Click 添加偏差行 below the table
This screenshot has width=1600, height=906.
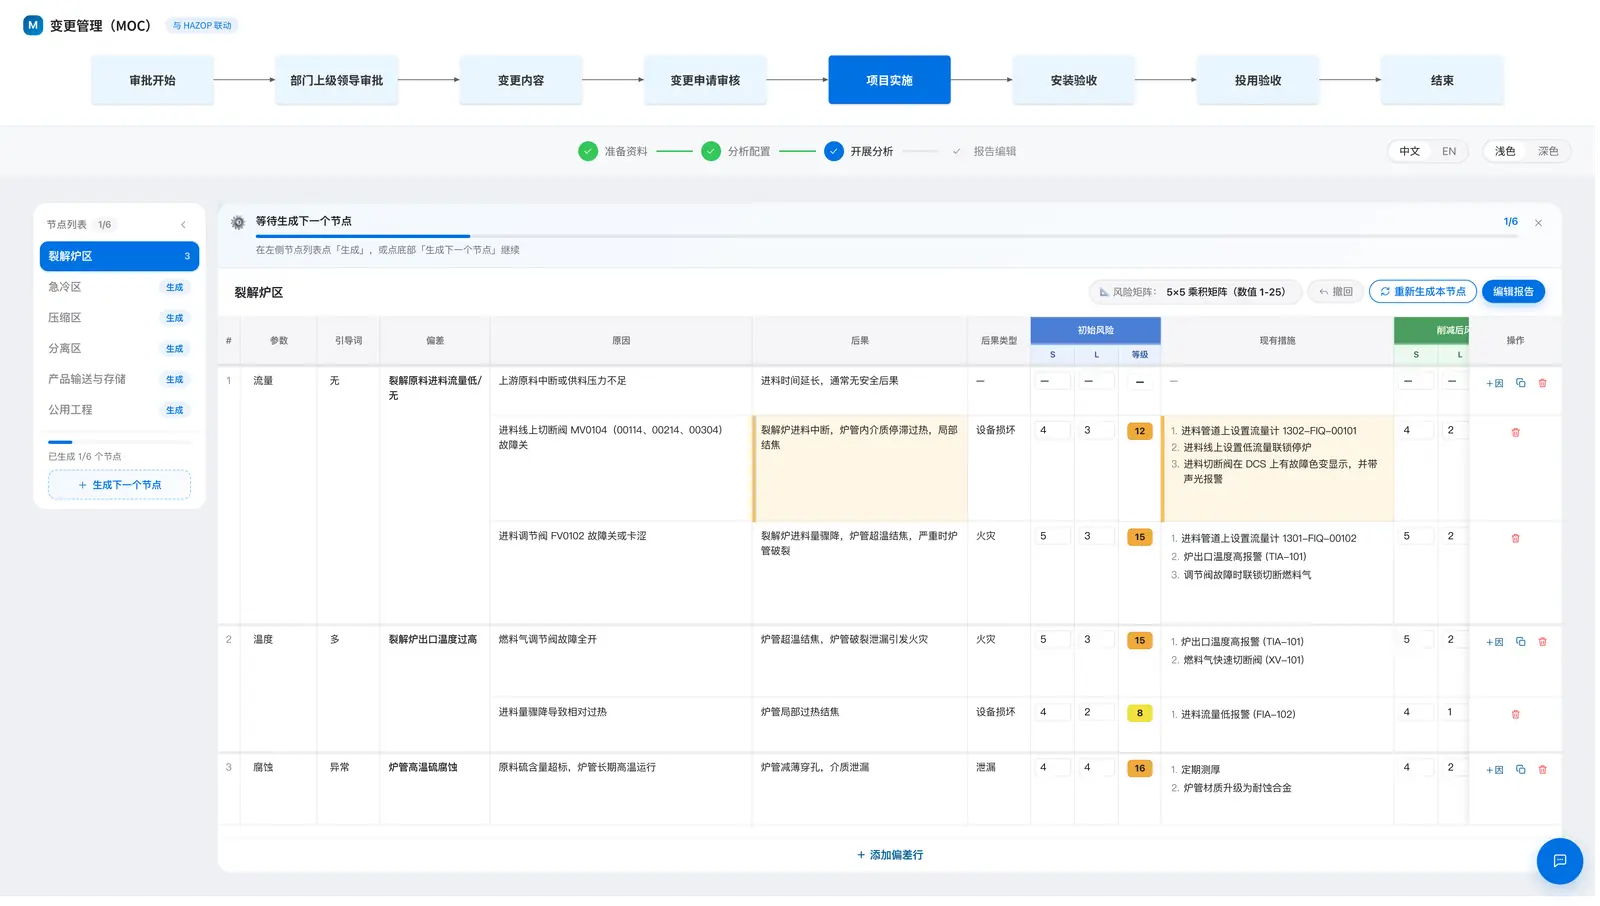(x=889, y=855)
